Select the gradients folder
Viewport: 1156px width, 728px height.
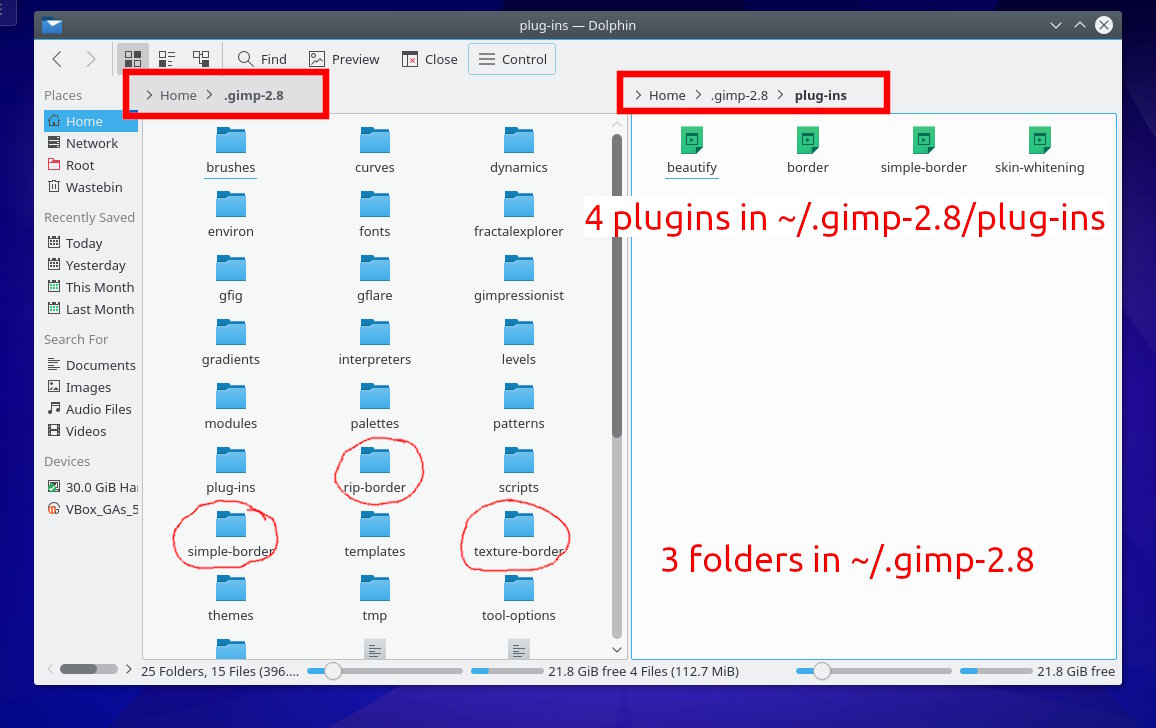coord(231,343)
